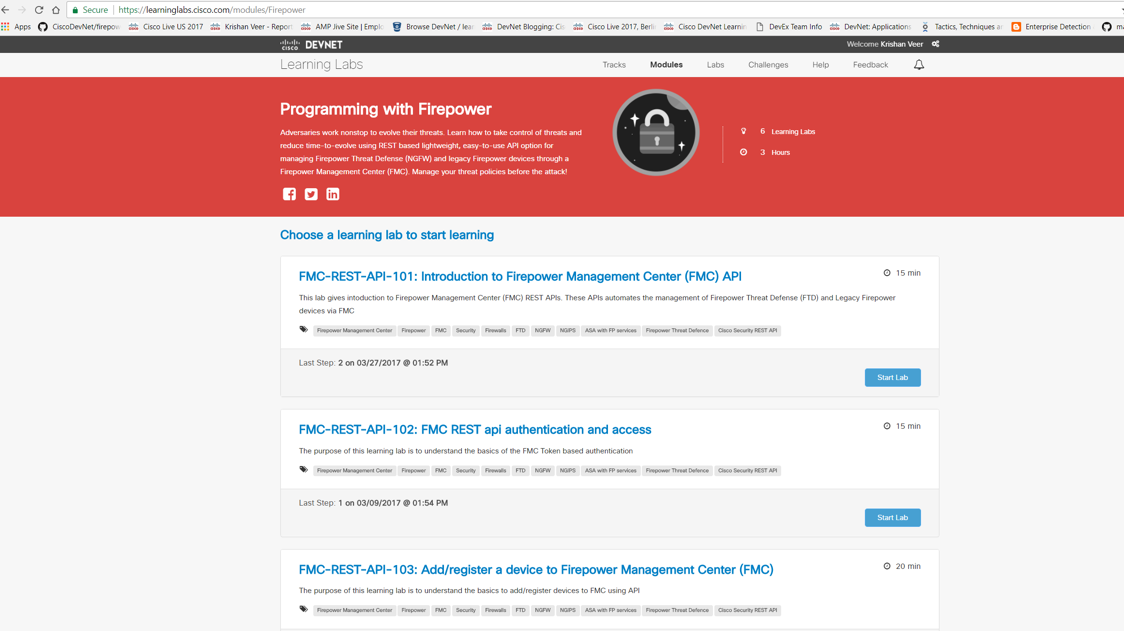Open AMP Jive Site bookmark

pos(342,27)
